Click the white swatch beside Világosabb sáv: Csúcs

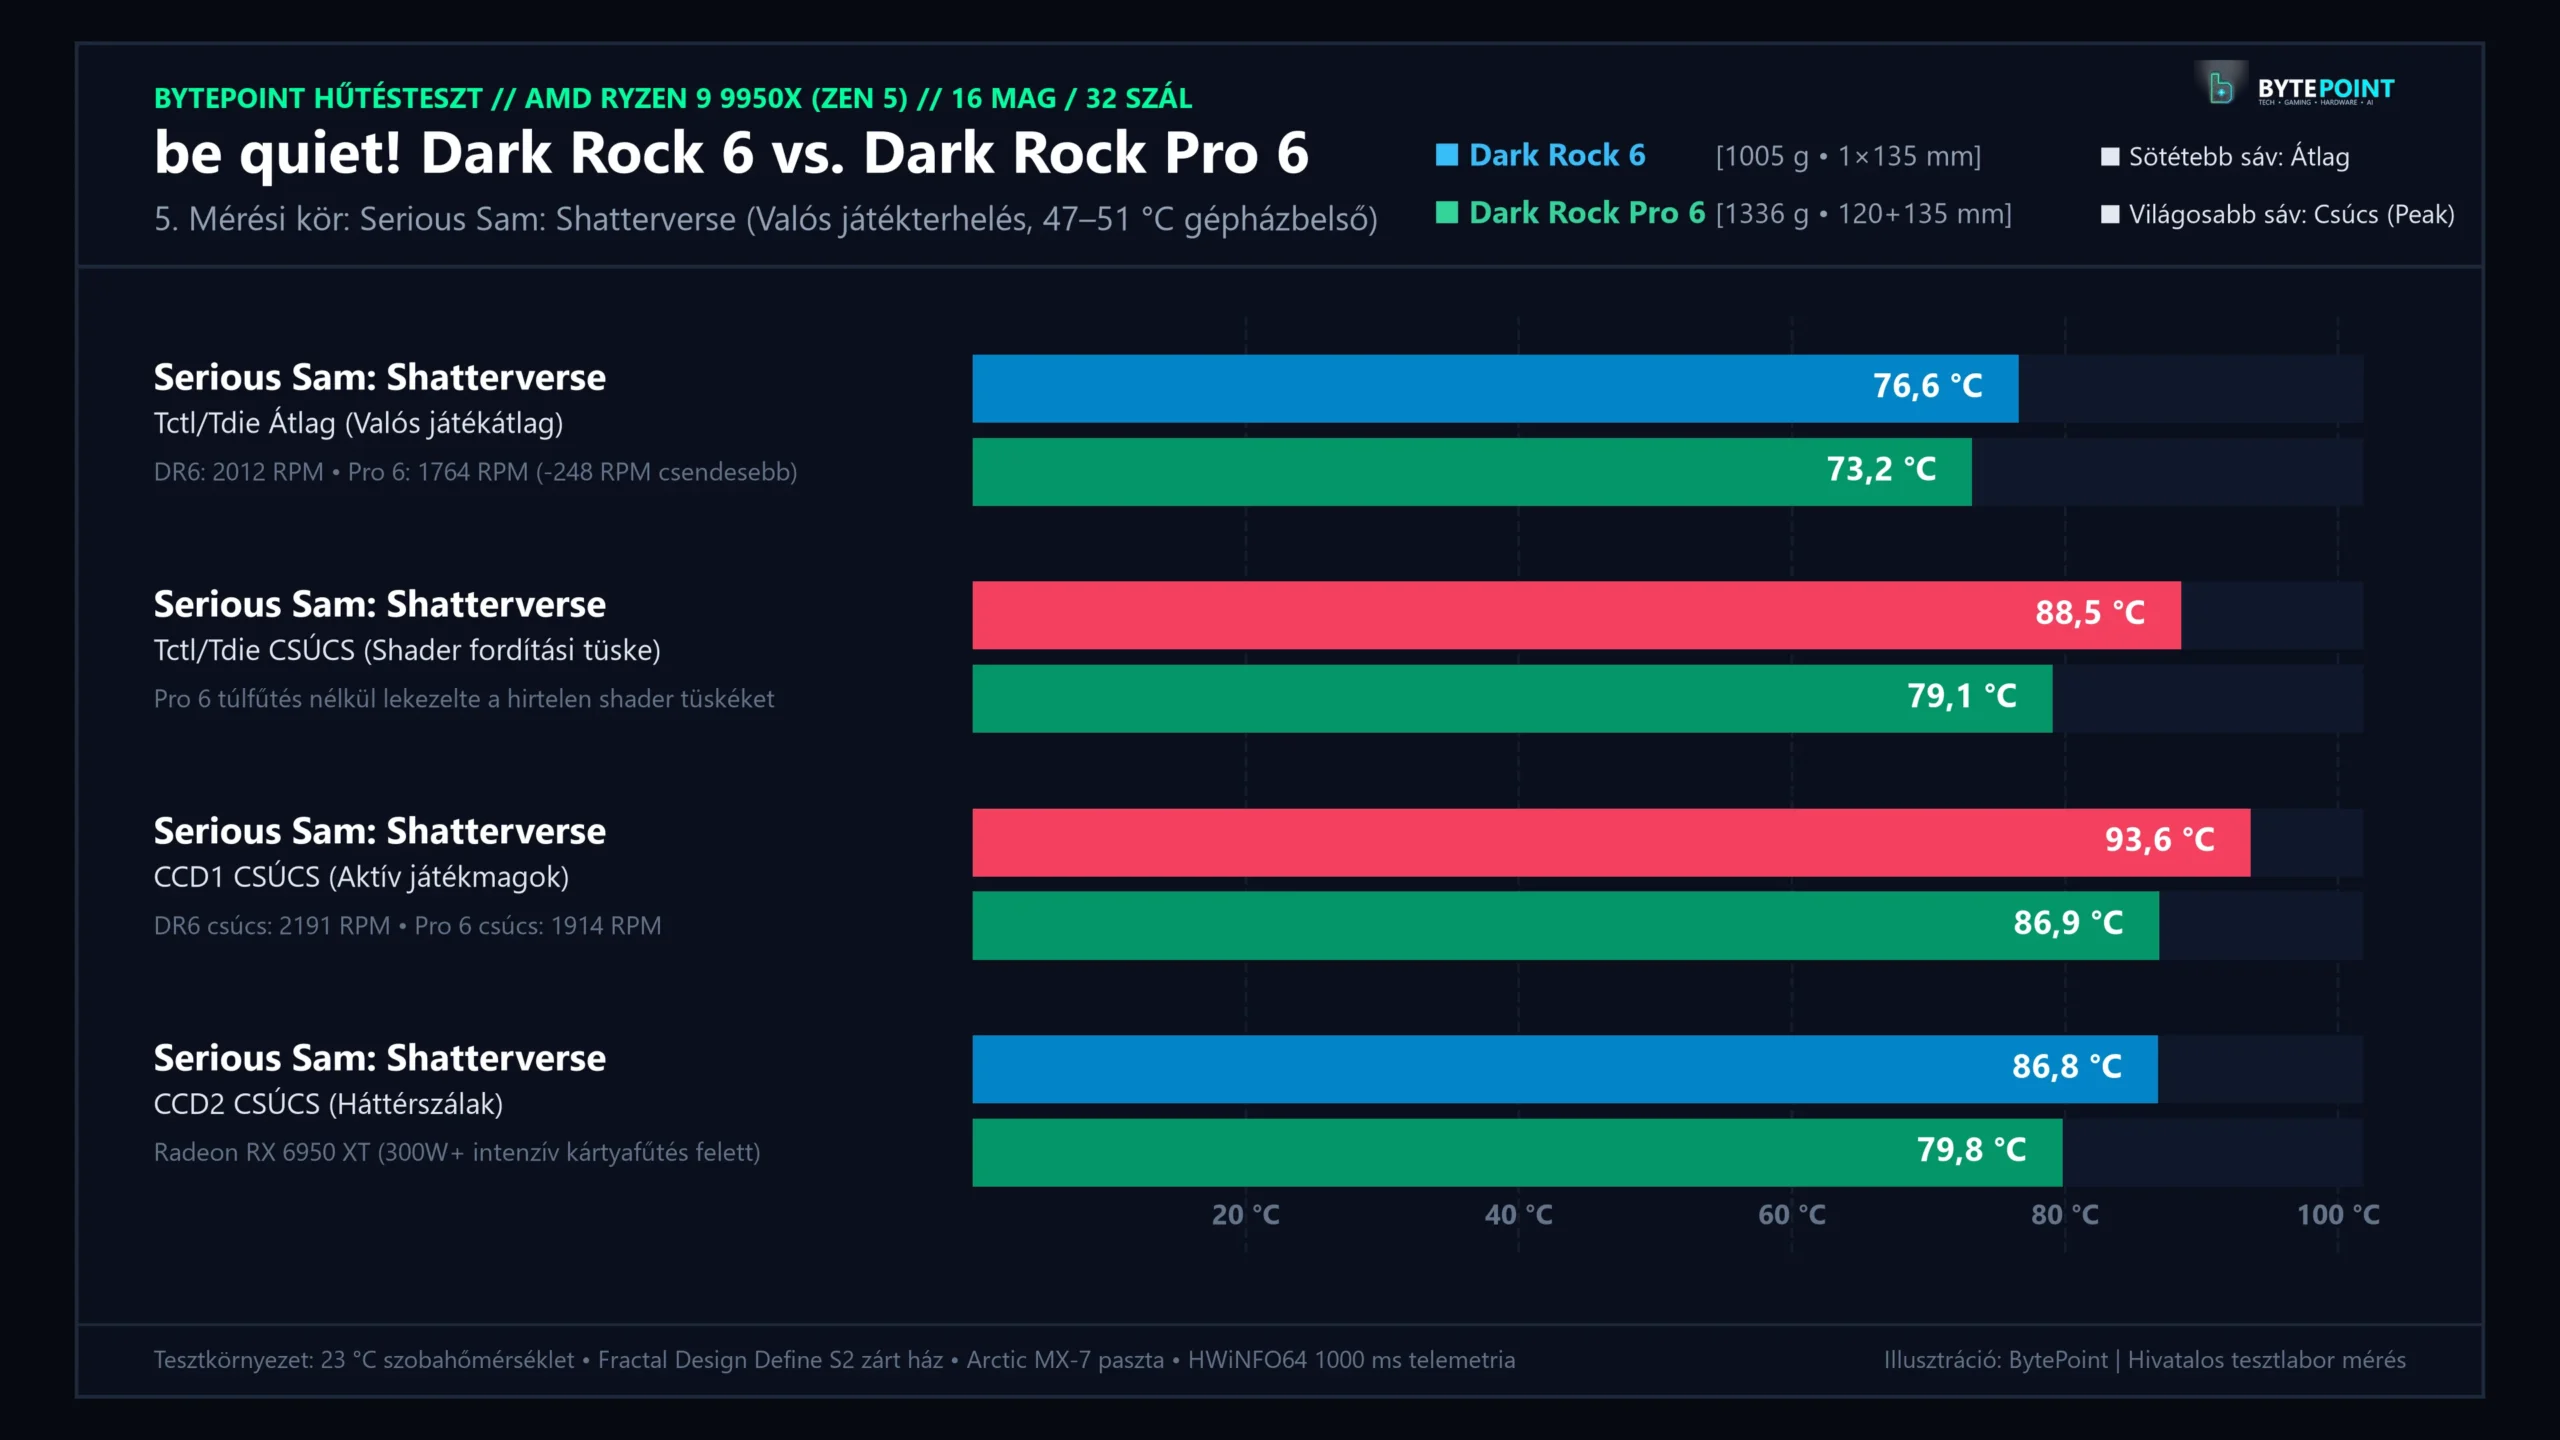click(x=2110, y=214)
